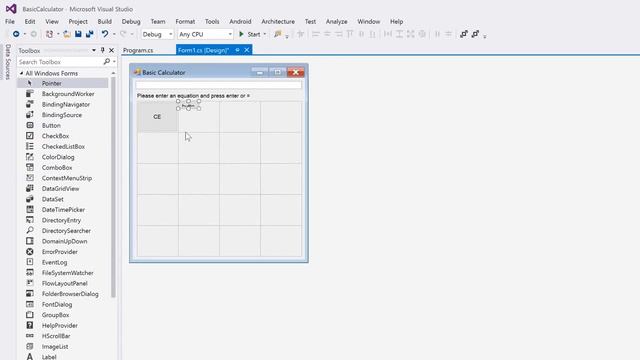Screen dimensions: 640x360
Task: Click the CE button on the calculator form
Action: point(157,117)
